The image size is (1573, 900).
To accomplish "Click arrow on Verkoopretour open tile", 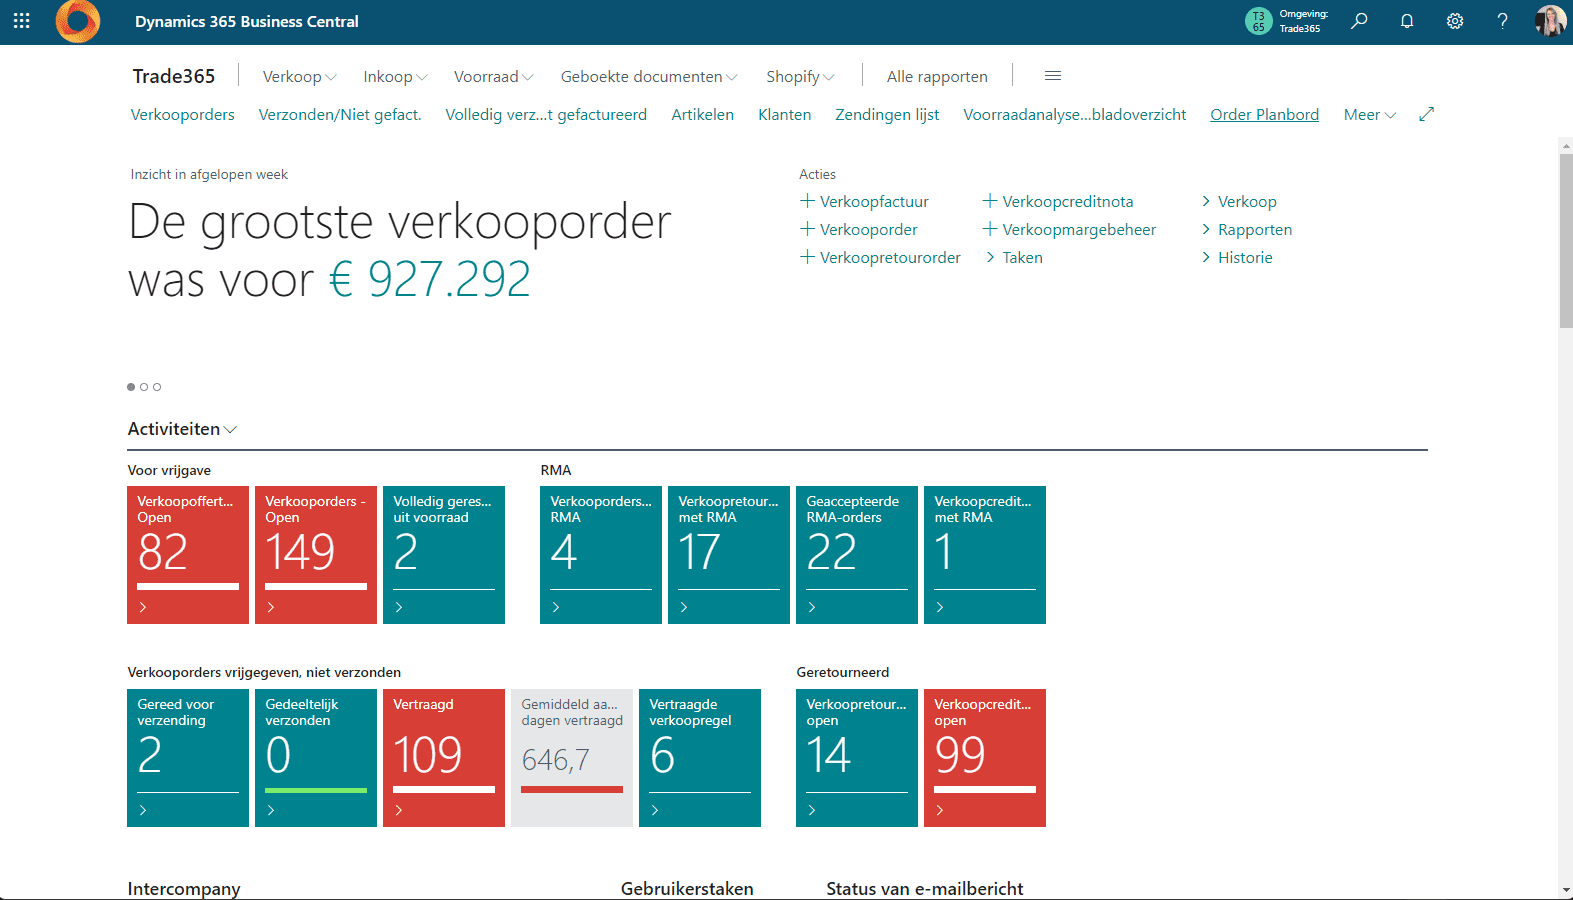I will pos(812,810).
